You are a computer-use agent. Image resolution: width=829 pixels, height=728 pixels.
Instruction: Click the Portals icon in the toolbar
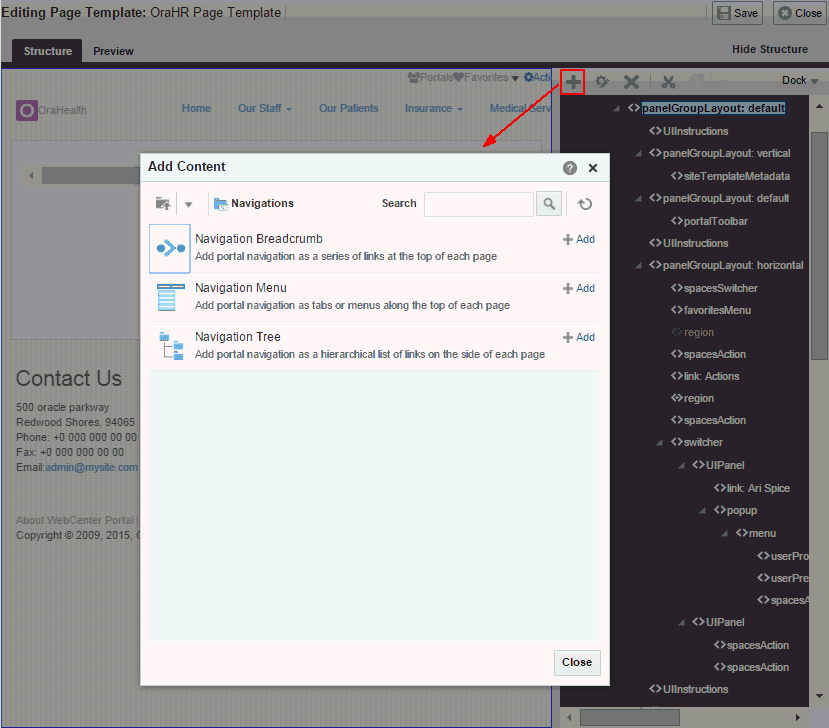(x=413, y=78)
